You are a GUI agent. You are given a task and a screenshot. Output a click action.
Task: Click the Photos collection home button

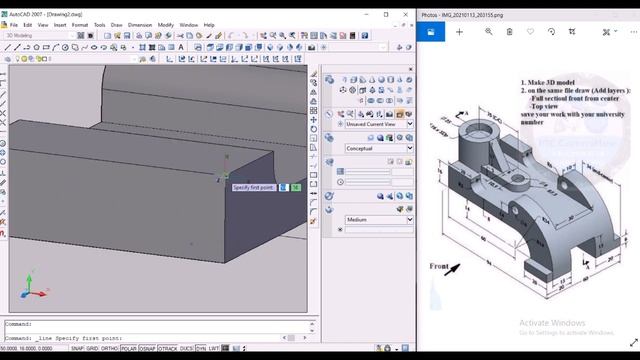431,32
